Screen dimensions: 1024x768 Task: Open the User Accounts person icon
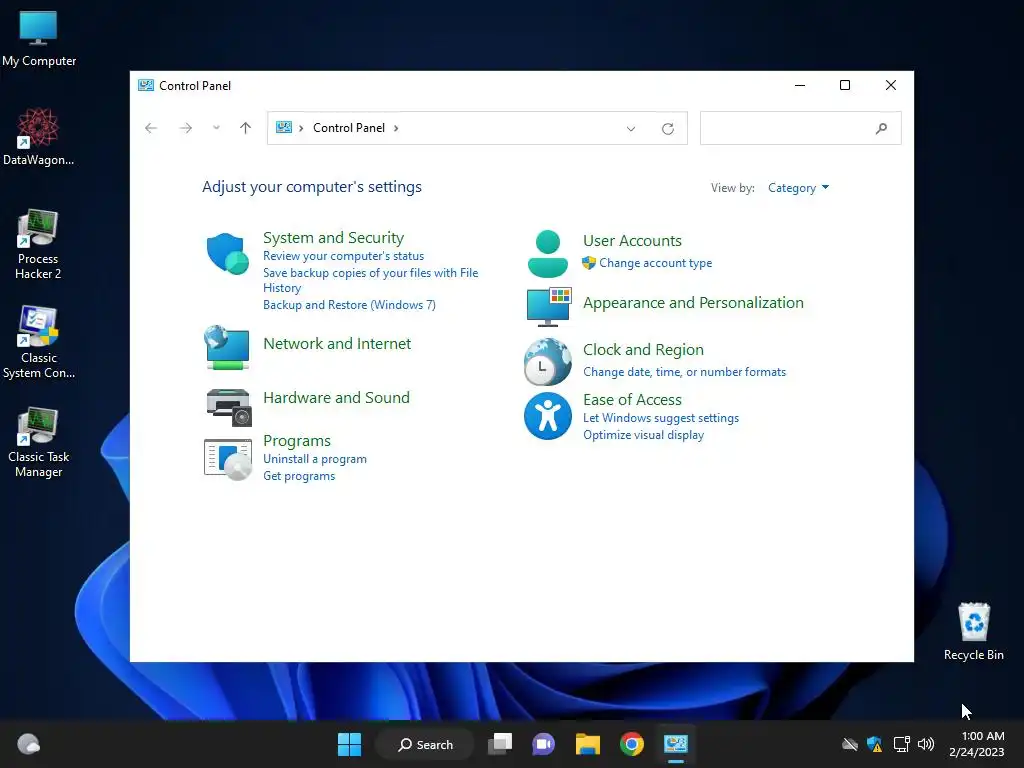coord(547,254)
